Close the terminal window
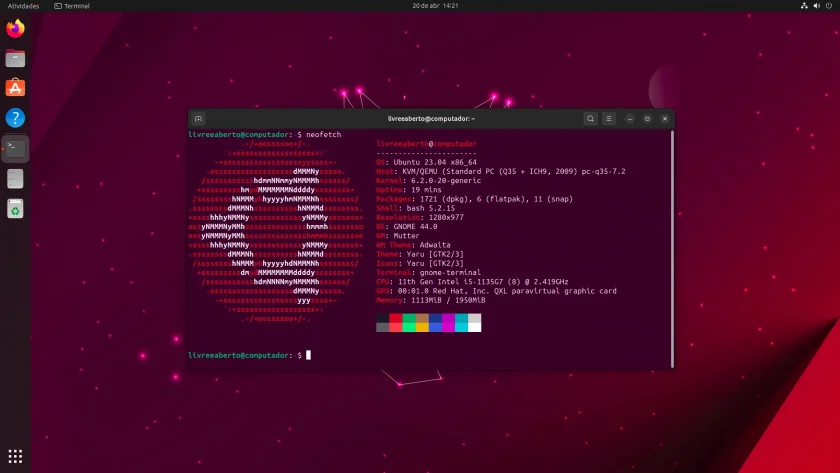This screenshot has width=840, height=473. click(x=665, y=119)
